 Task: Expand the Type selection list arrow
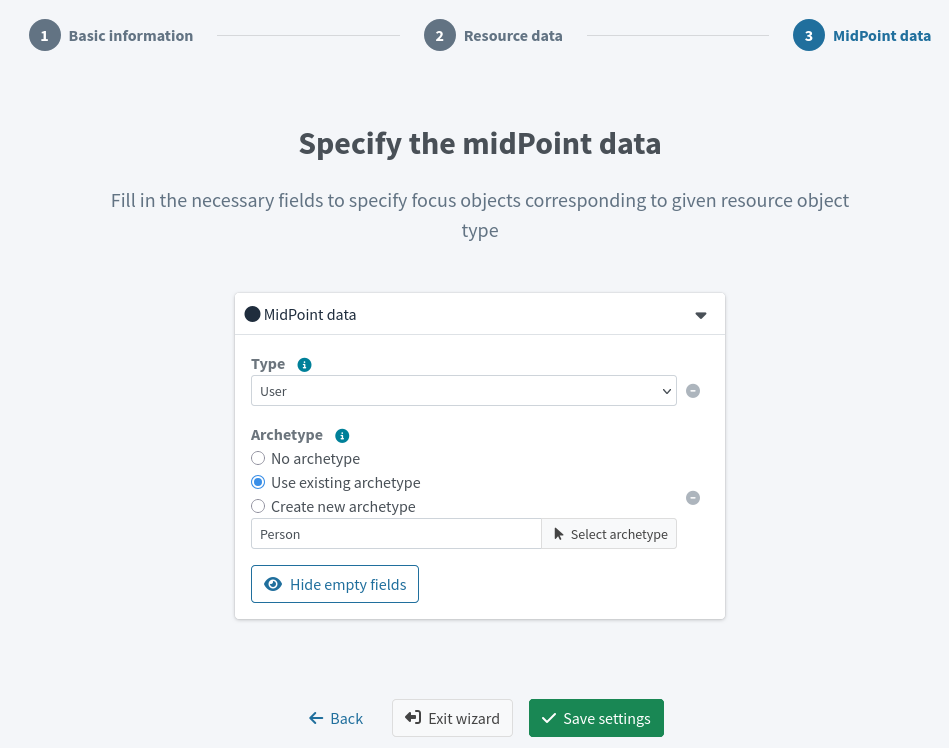[668, 390]
